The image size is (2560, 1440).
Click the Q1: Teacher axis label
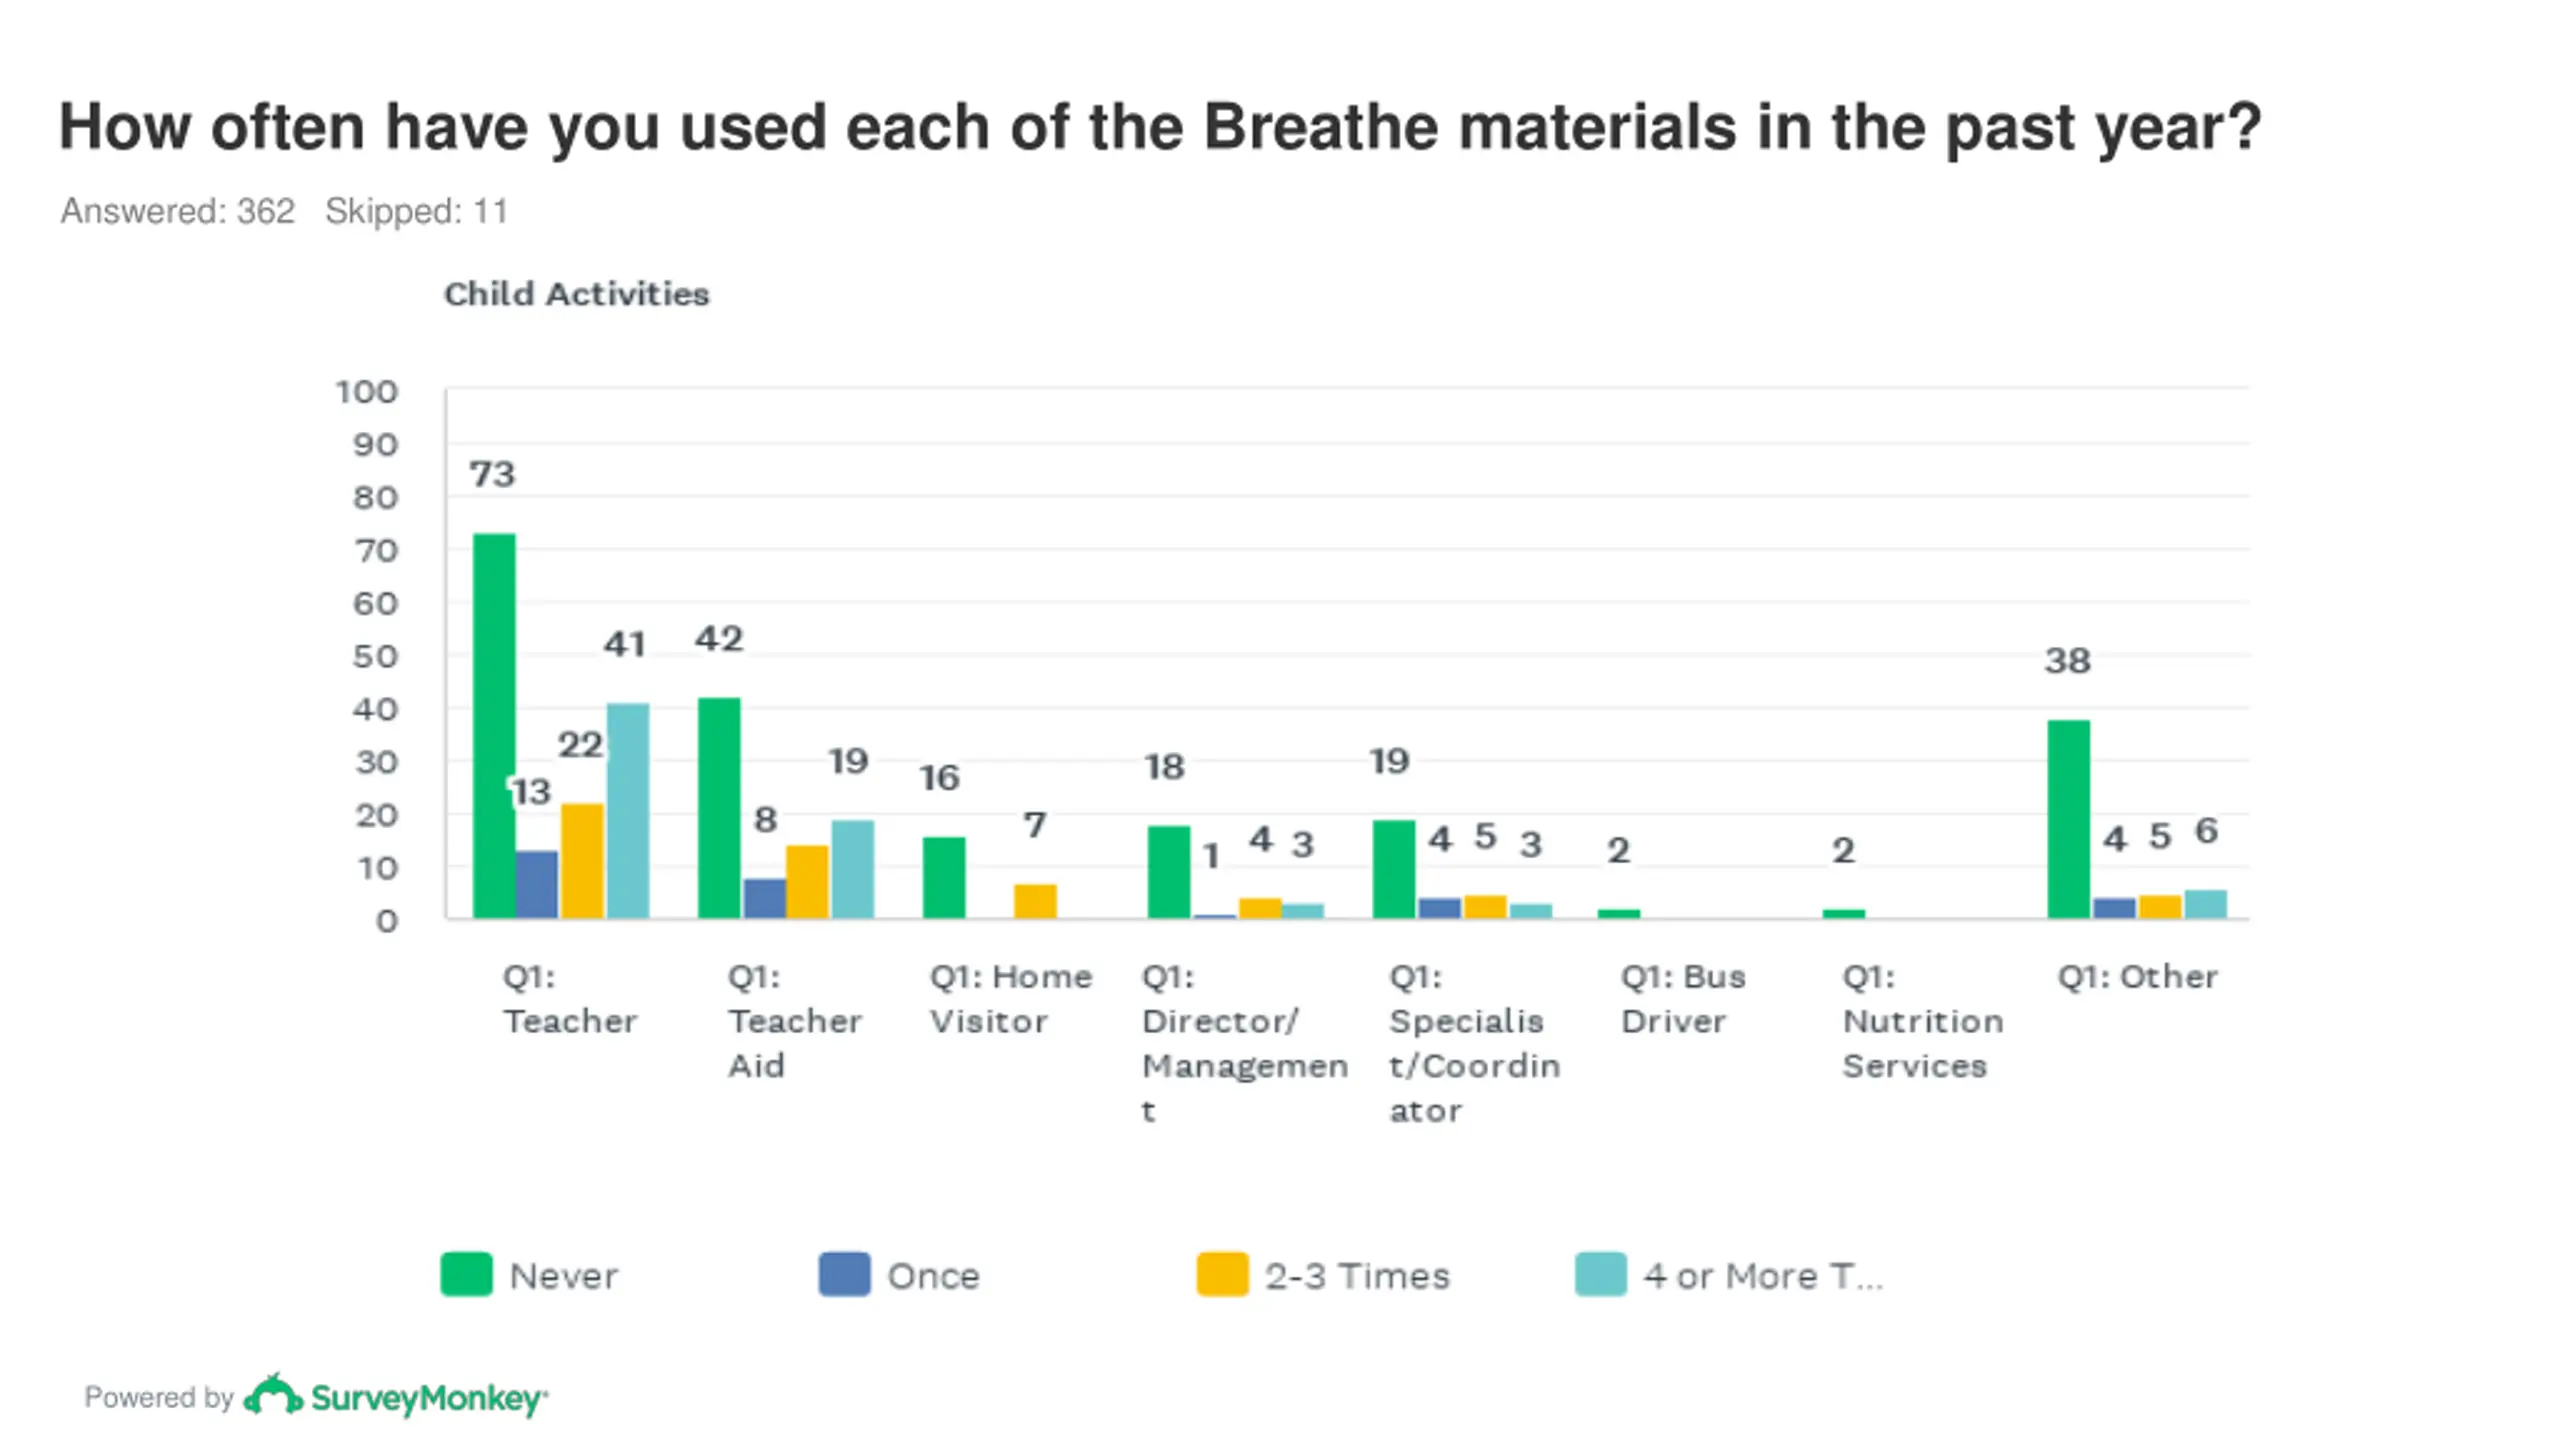click(x=569, y=998)
